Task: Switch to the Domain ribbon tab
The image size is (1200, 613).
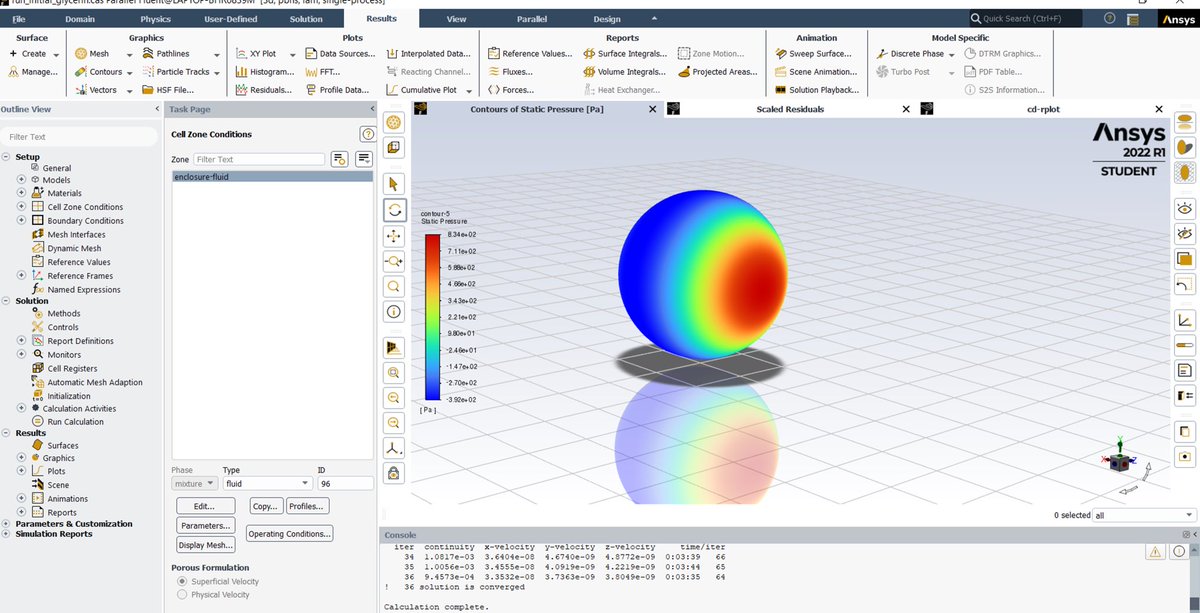Action: pos(80,19)
